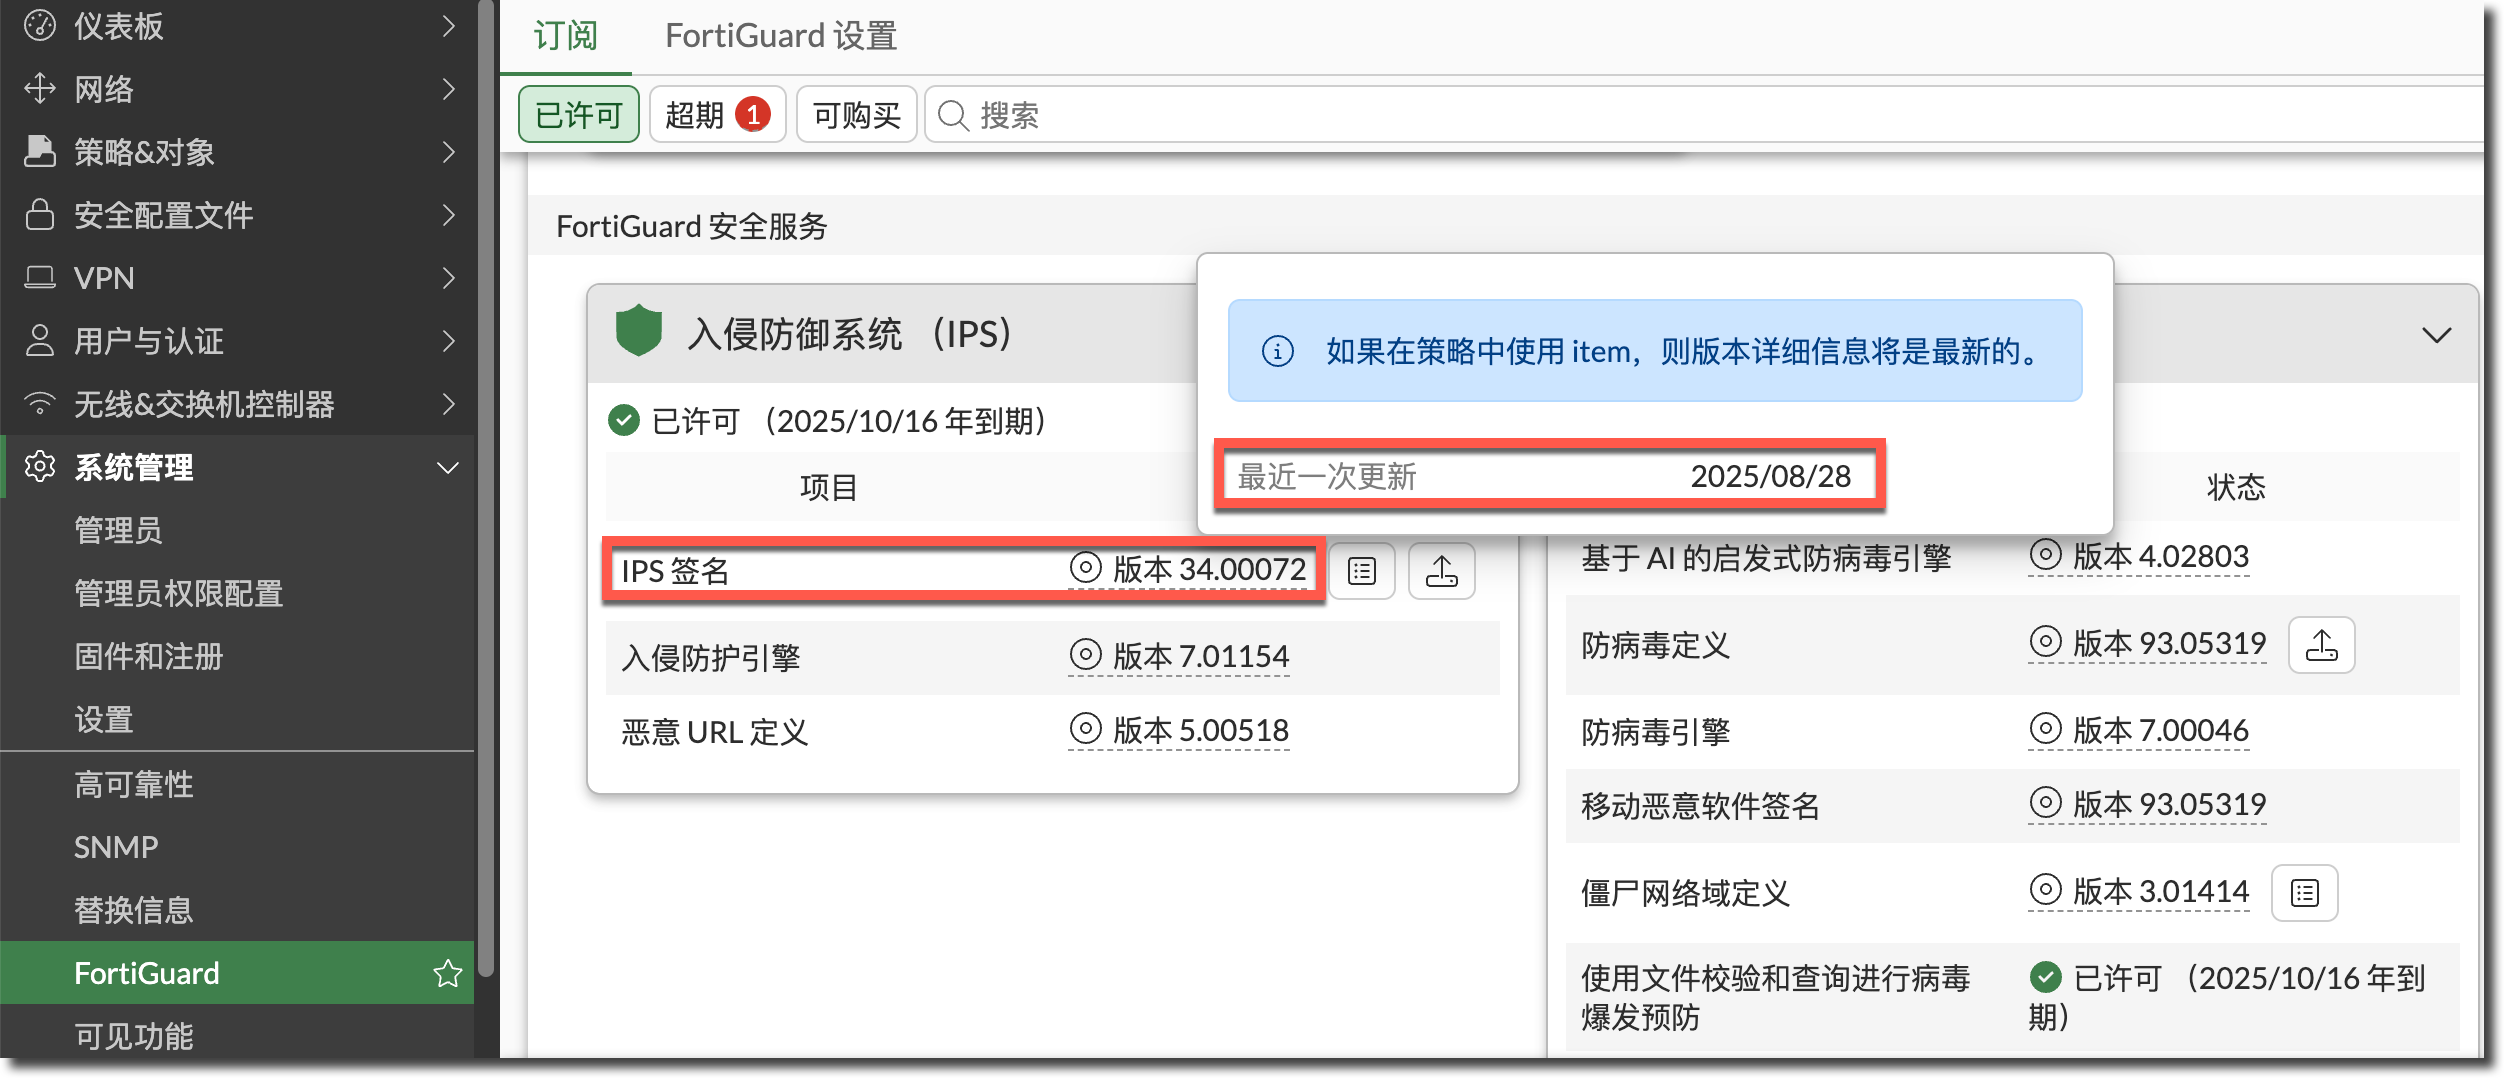The width and height of the screenshot is (2504, 1078).
Task: Click the 版本 34.00072 version link
Action: (1208, 569)
